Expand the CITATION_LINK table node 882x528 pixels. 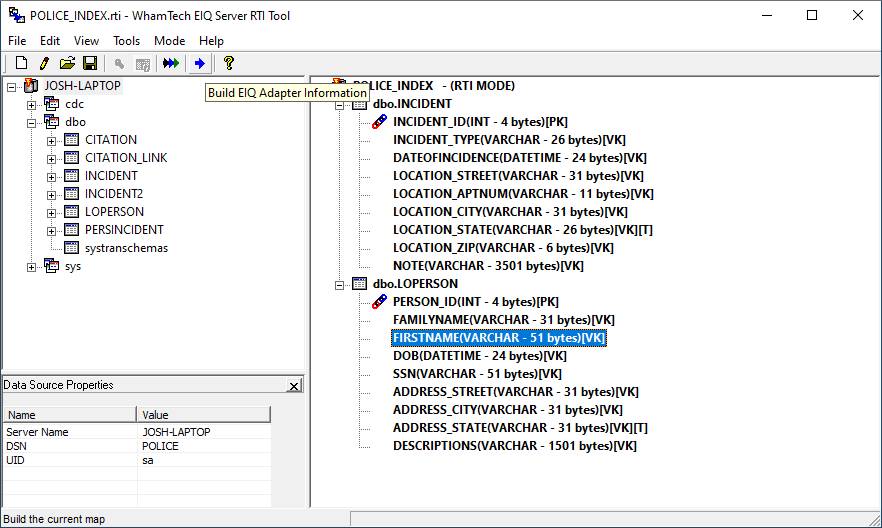click(51, 159)
